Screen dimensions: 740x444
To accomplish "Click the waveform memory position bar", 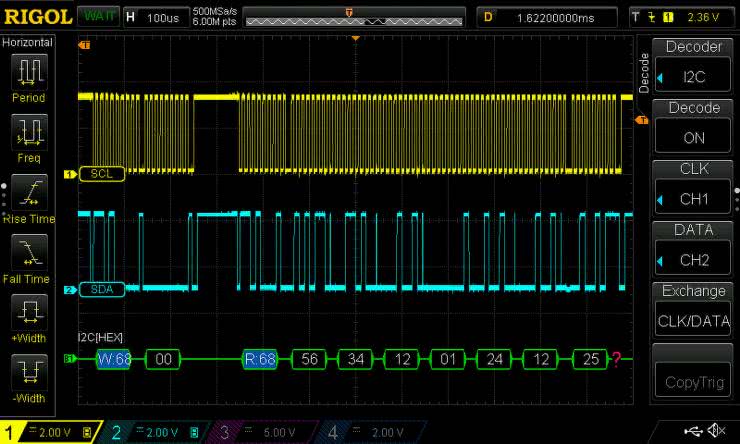I will click(x=354, y=17).
